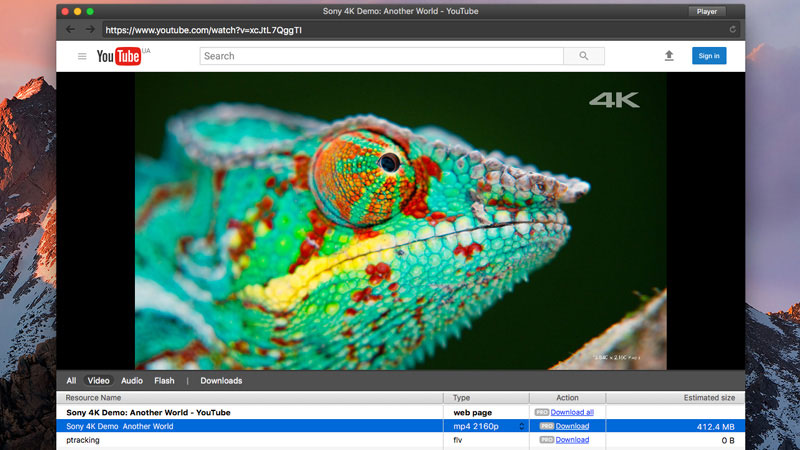The height and width of the screenshot is (450, 800).
Task: Select the Audio filter tab
Action: coord(132,381)
